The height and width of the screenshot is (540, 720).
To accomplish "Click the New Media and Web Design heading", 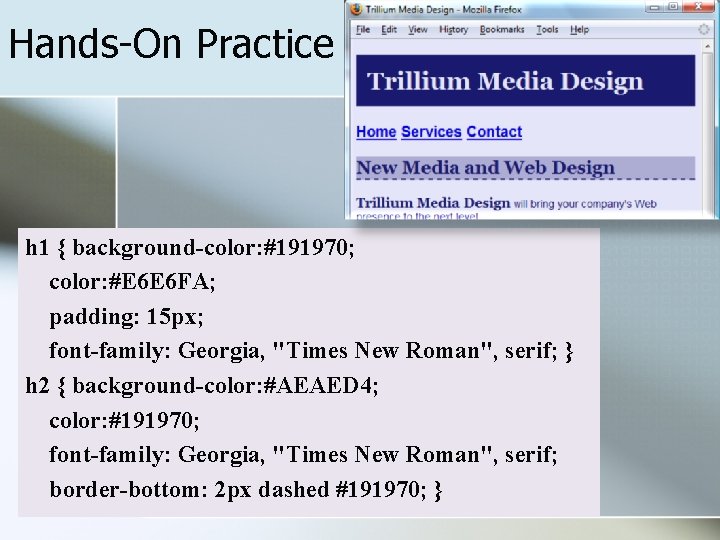I will (485, 168).
